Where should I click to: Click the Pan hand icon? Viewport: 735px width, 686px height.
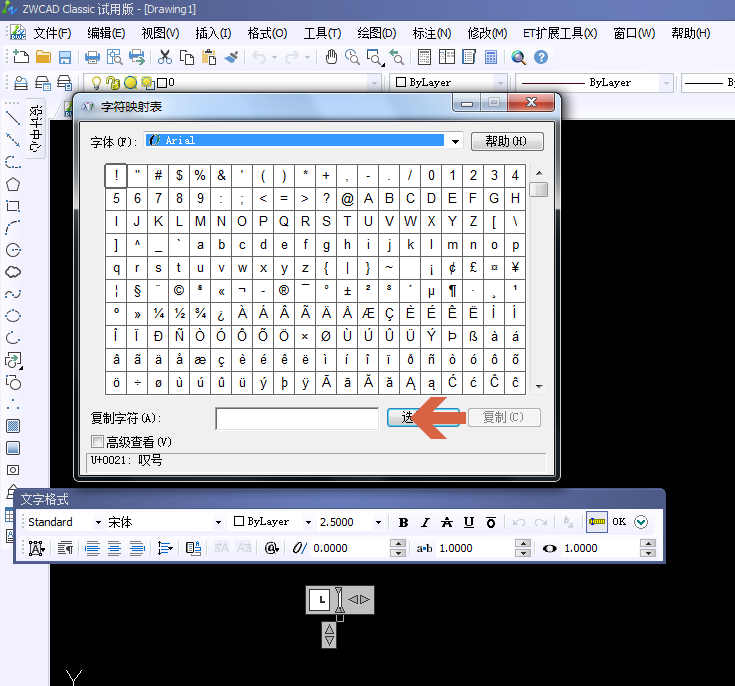click(x=352, y=57)
